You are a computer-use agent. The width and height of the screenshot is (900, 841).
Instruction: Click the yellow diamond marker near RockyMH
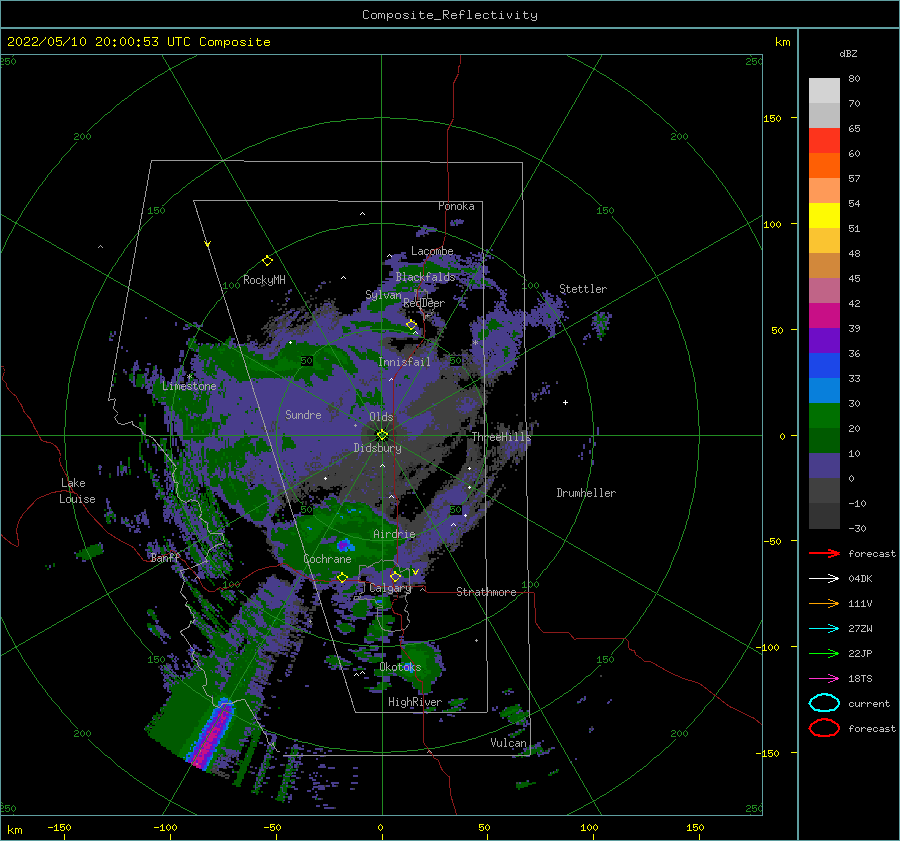(267, 261)
